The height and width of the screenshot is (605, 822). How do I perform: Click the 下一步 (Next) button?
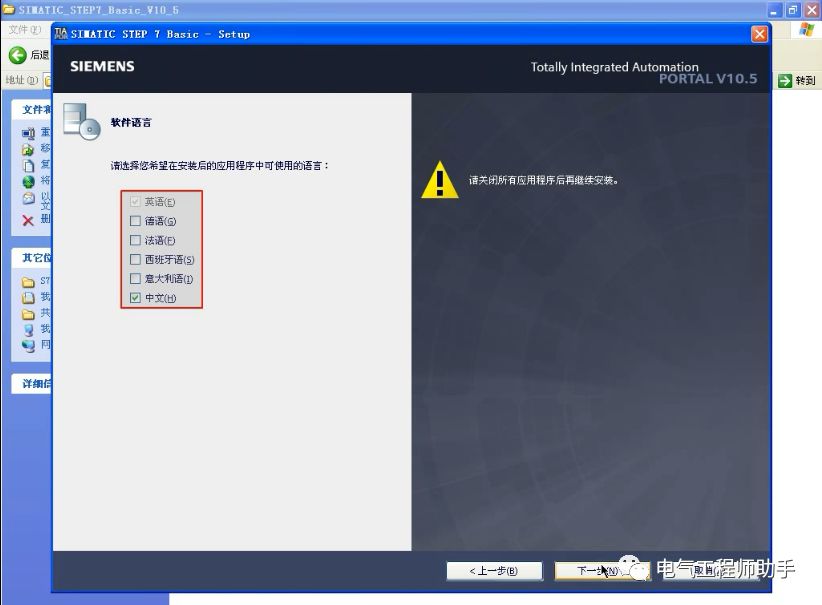coord(601,571)
